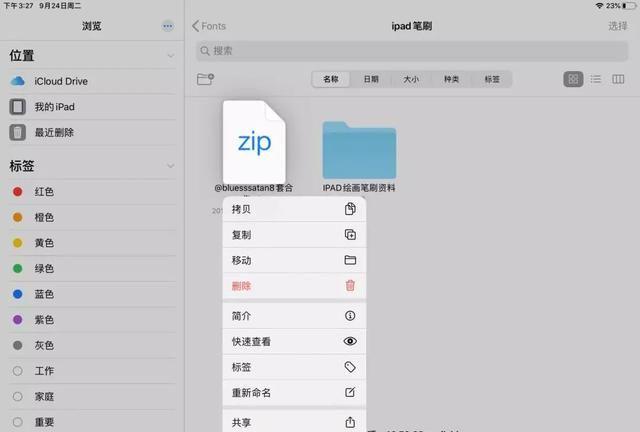Click the ipad 笔刷 folder title

411,26
